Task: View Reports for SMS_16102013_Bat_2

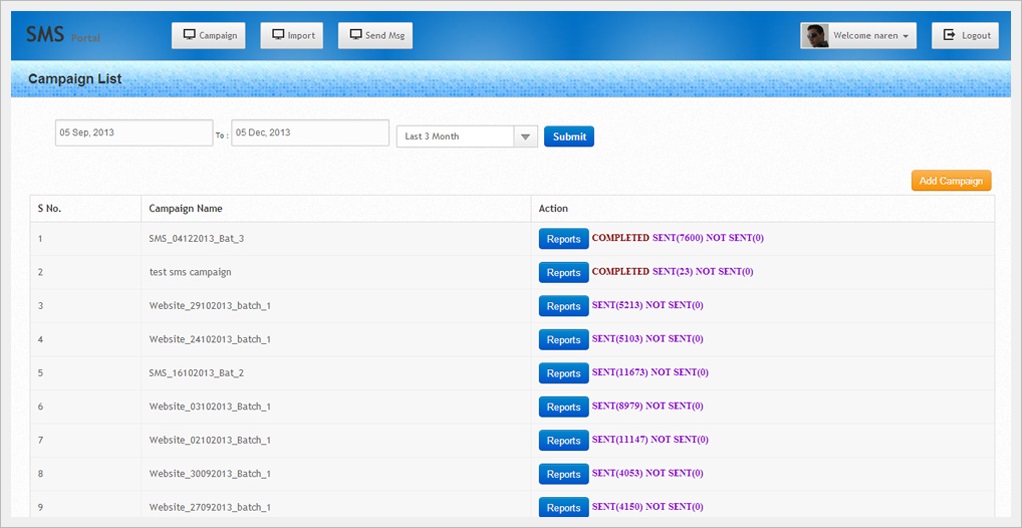Action: click(x=563, y=373)
